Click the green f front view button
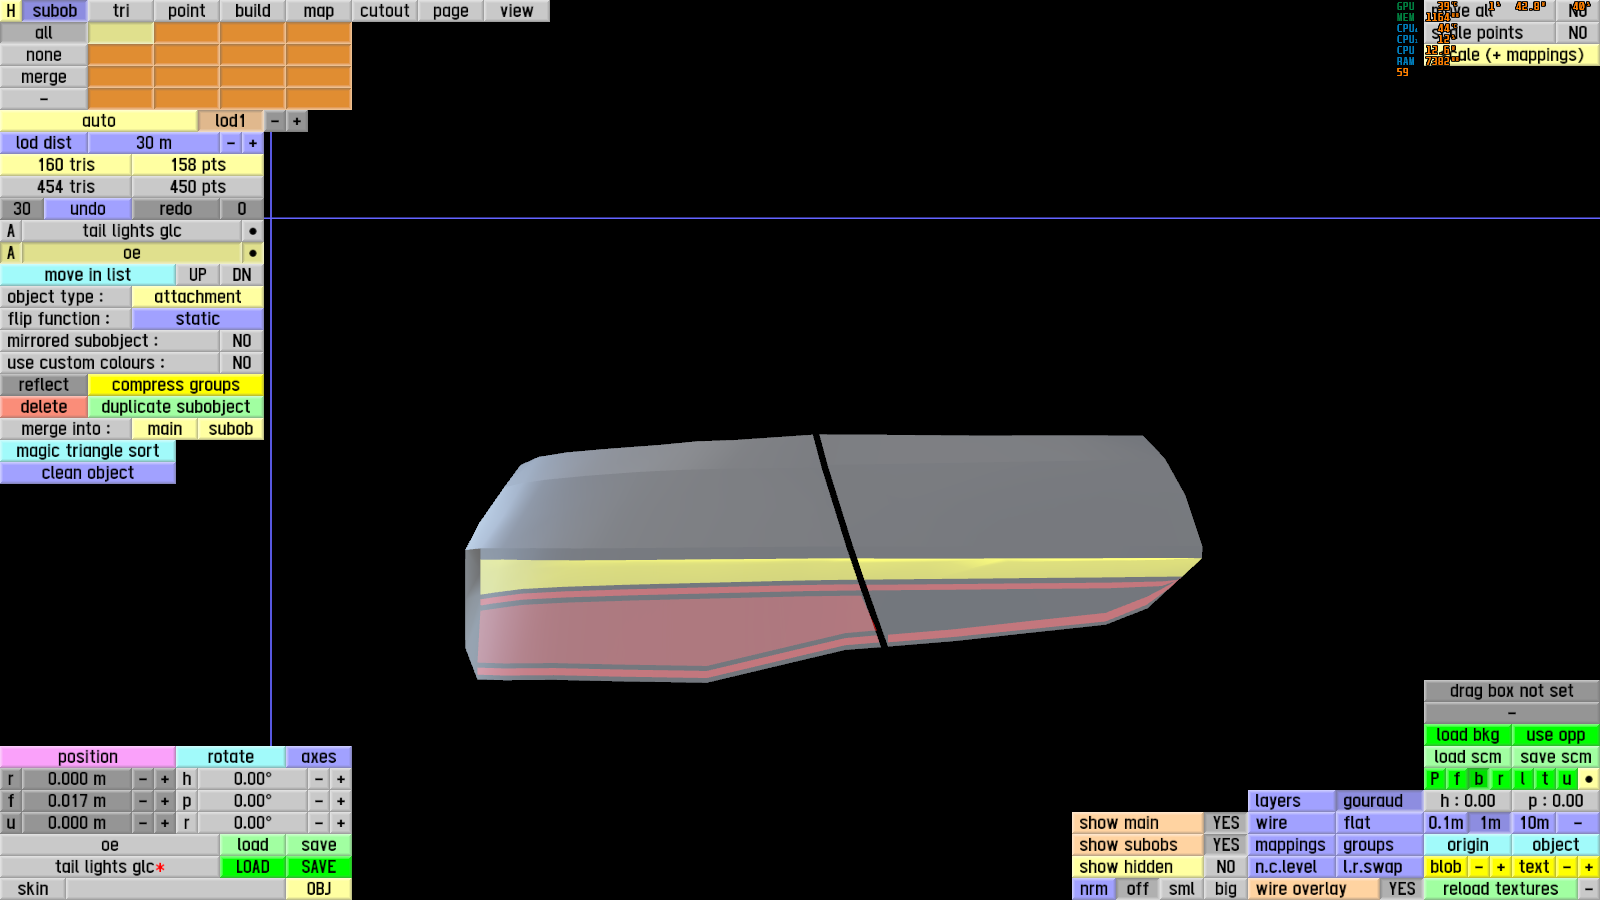The width and height of the screenshot is (1600, 900). coord(1457,779)
